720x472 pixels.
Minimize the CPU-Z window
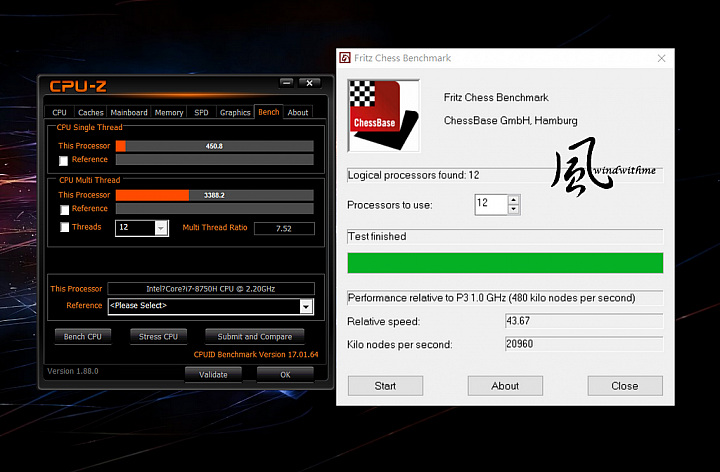point(287,83)
